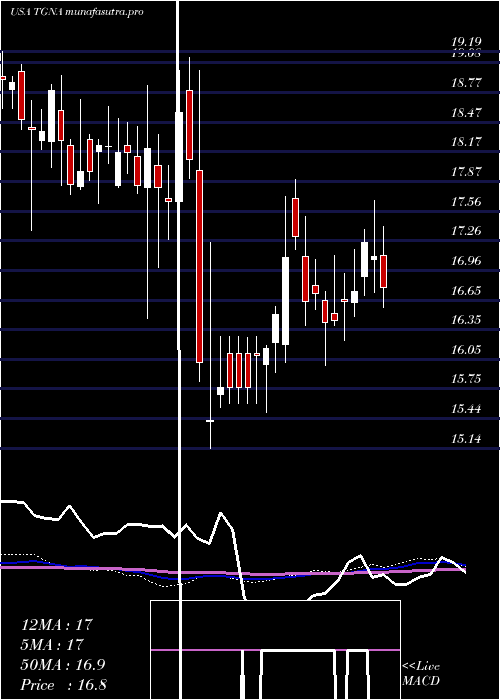500x700 pixels.
Task: Click the 15.44 price axis label
Action: (x=466, y=408)
